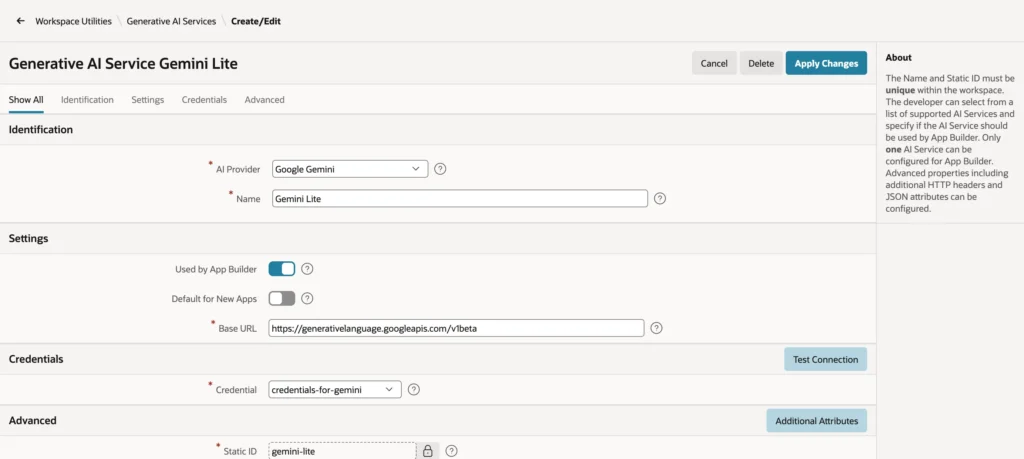Open help icon next to Base URL

[656, 328]
